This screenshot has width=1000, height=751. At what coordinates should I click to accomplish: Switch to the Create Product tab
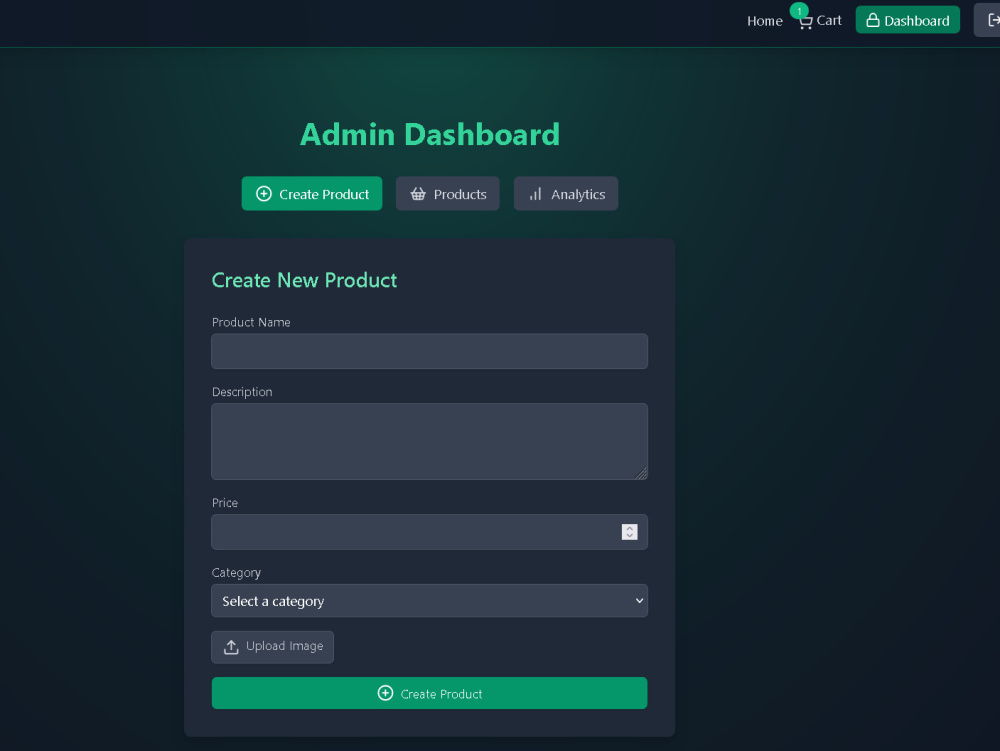point(312,194)
